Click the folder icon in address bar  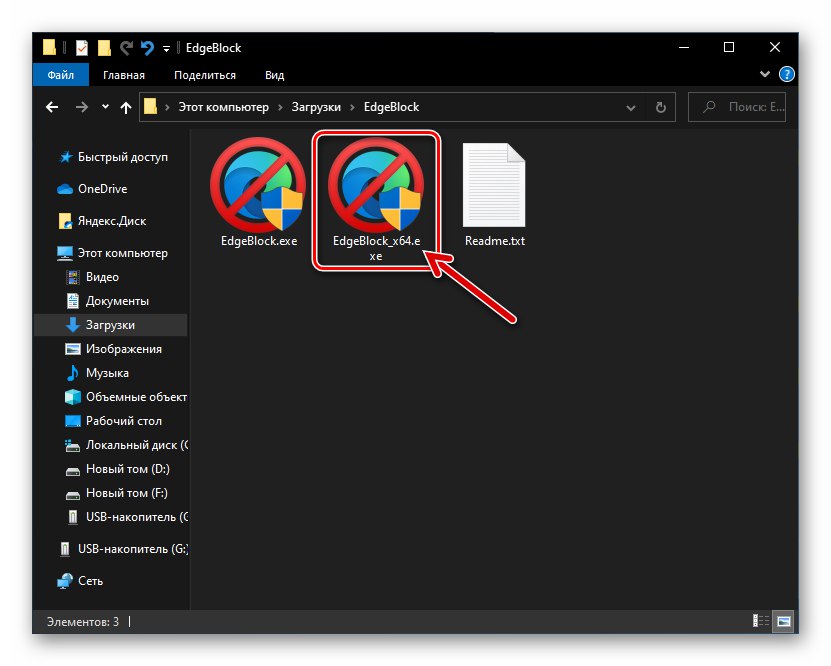pyautogui.click(x=151, y=106)
